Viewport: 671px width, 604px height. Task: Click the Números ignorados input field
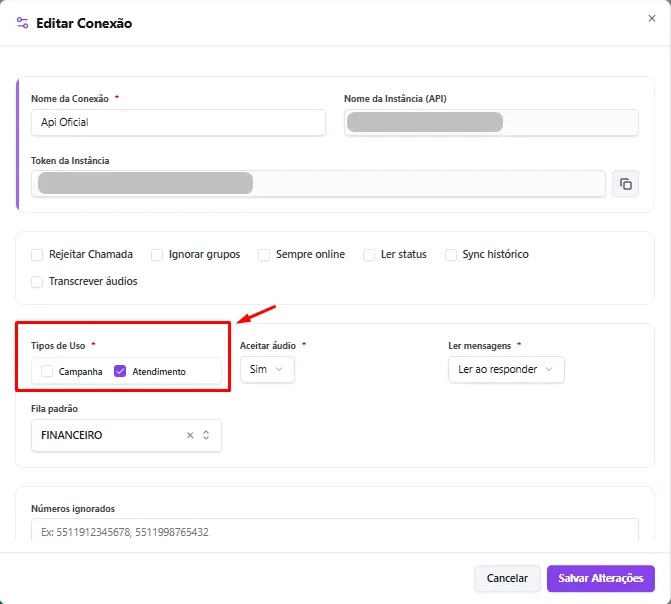pyautogui.click(x=335, y=532)
